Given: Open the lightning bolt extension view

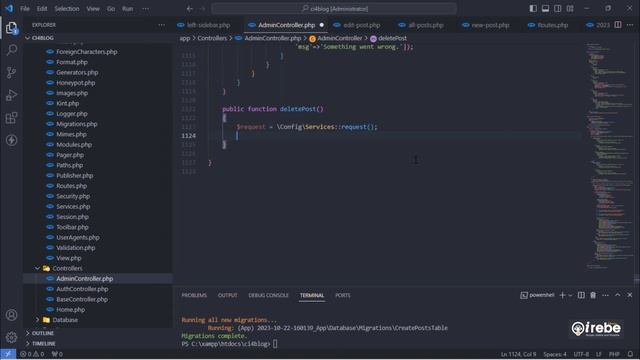Looking at the screenshot, I should click(x=11, y=140).
